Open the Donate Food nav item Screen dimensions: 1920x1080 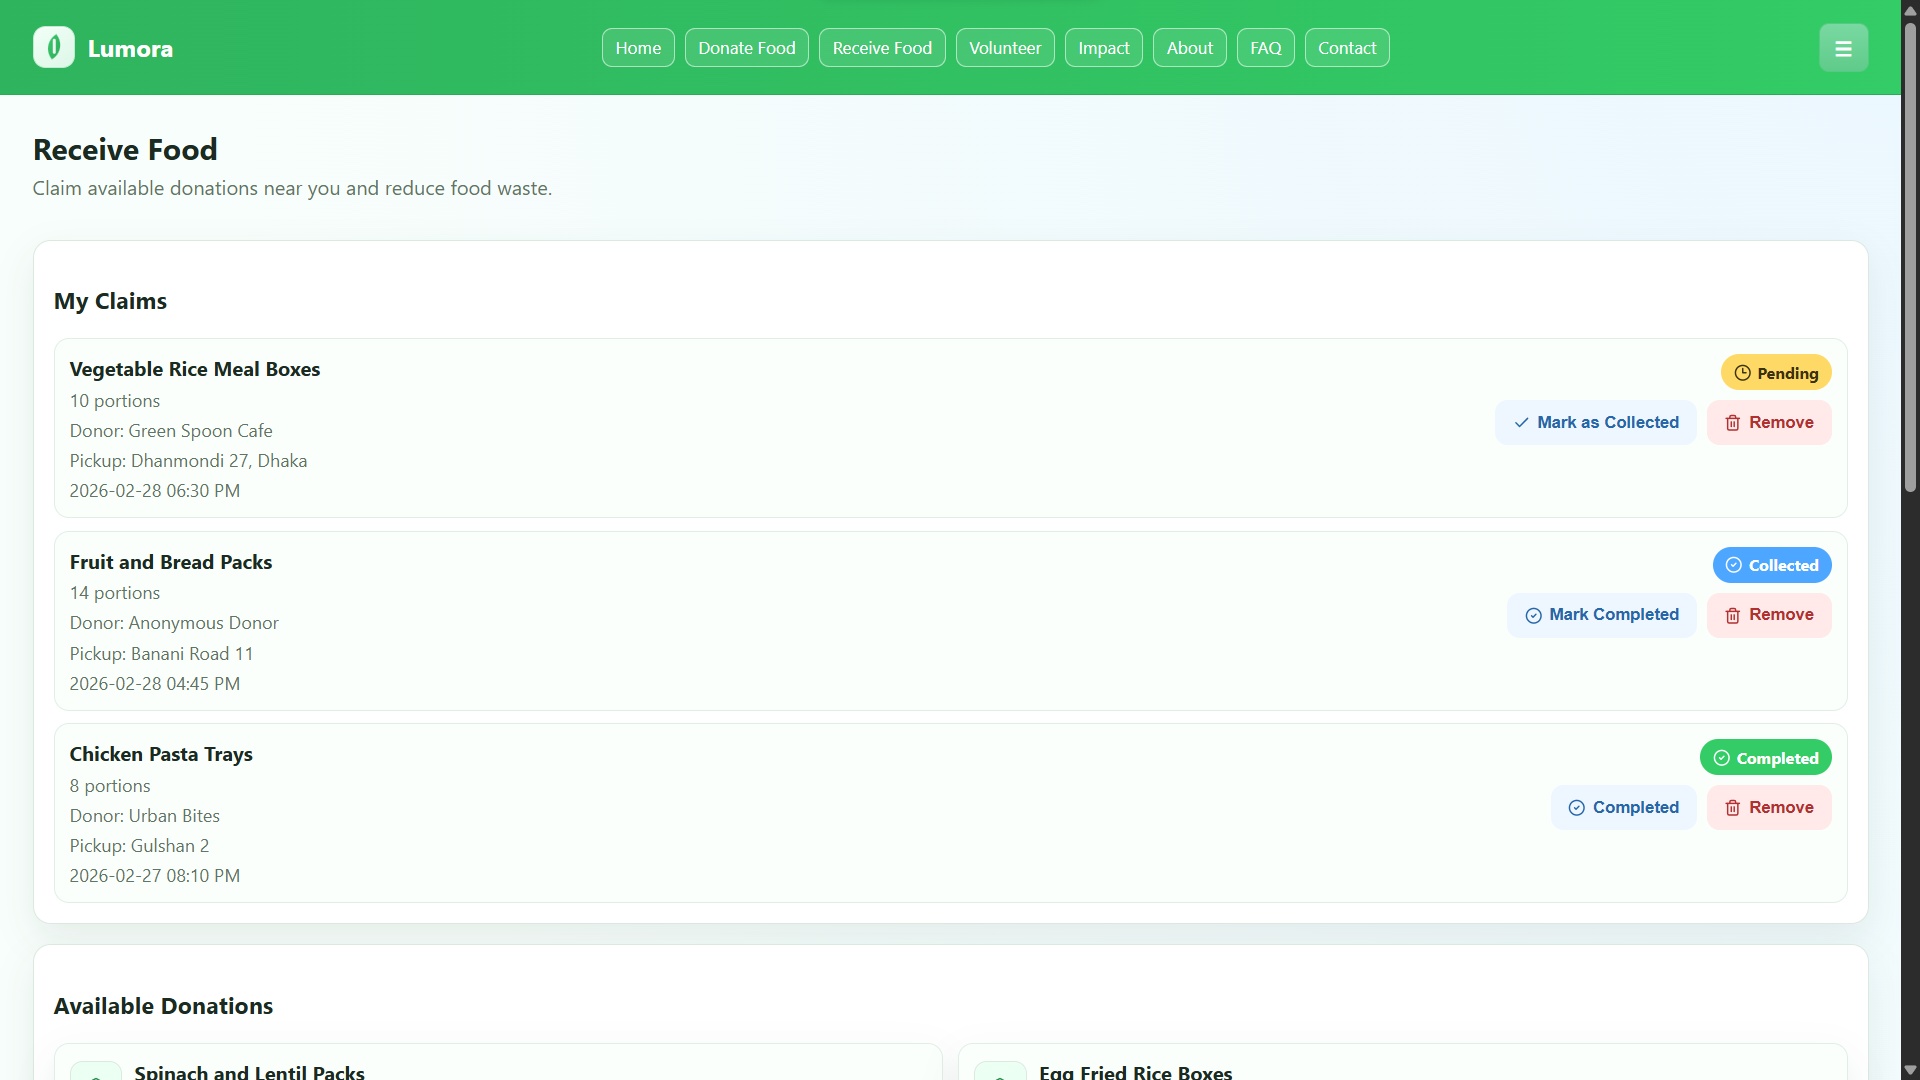pos(746,48)
